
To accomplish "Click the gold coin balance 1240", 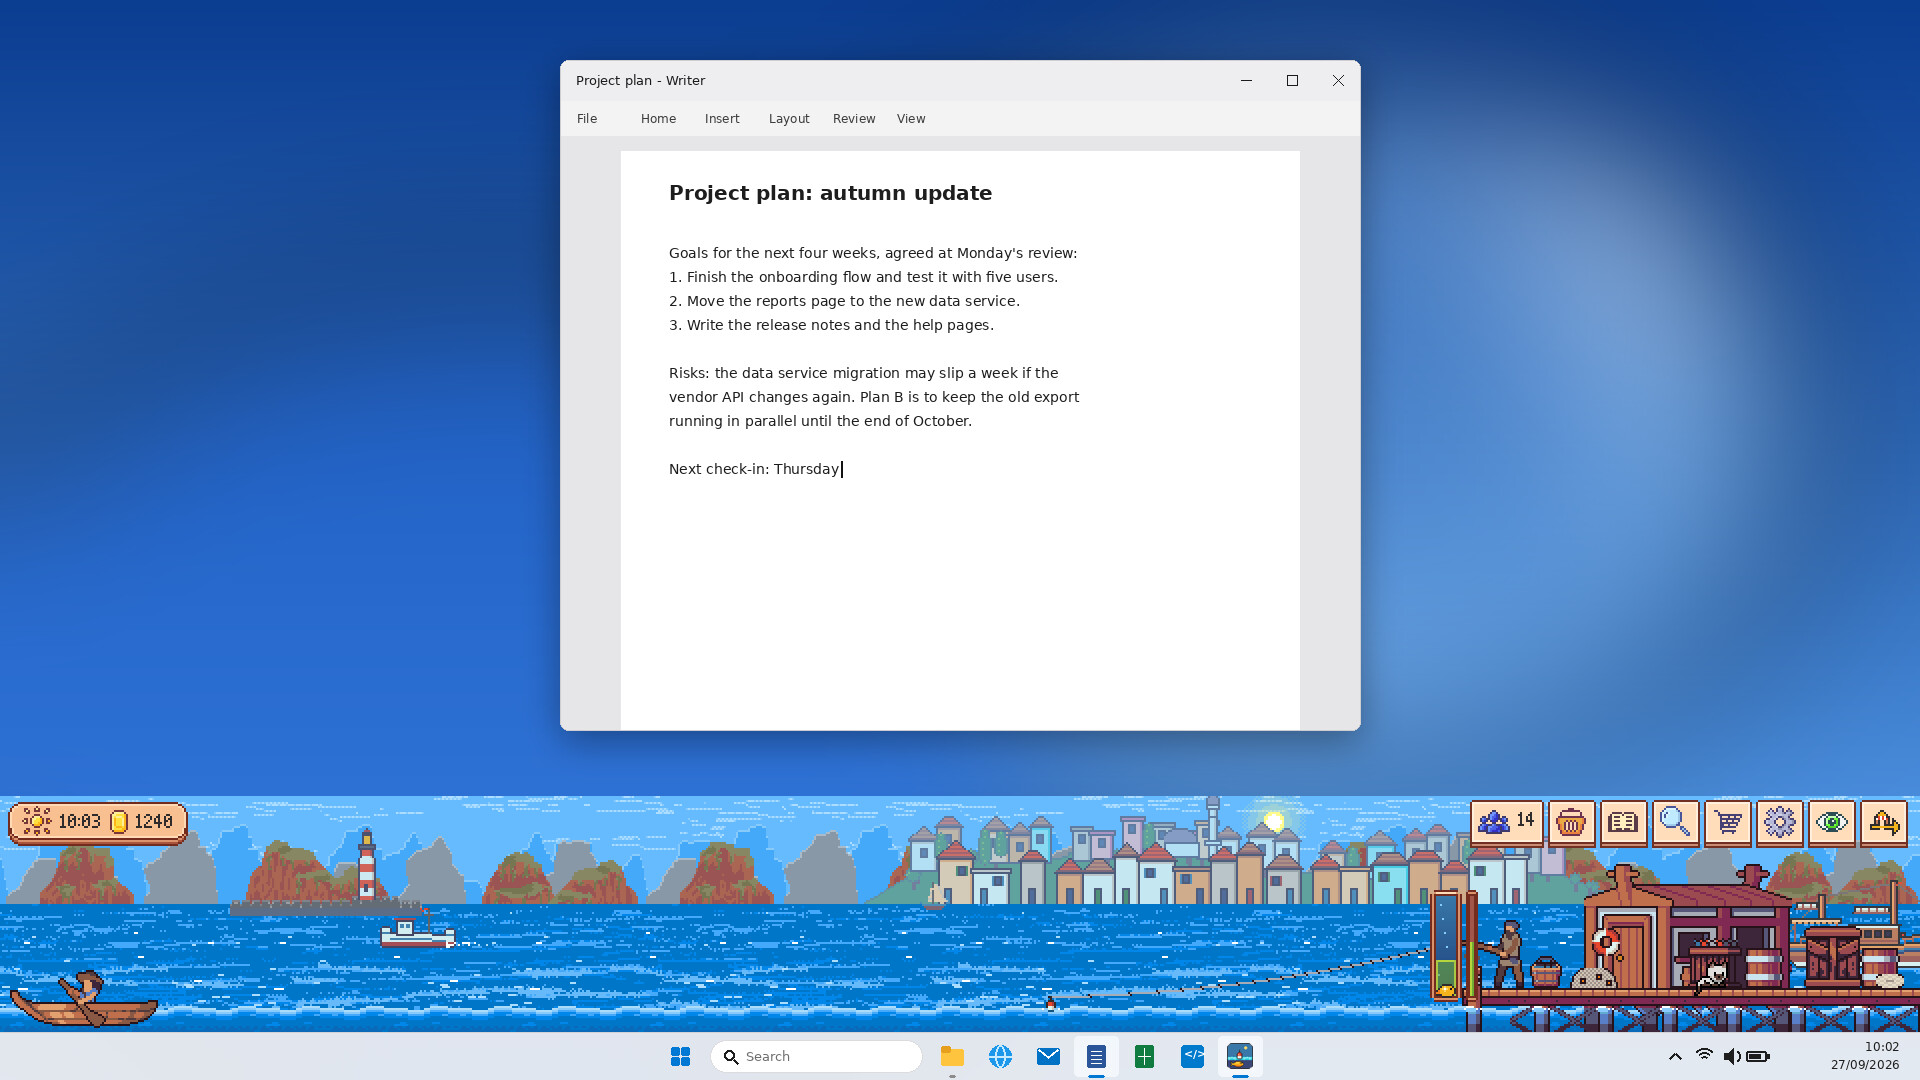I will click(x=141, y=822).
